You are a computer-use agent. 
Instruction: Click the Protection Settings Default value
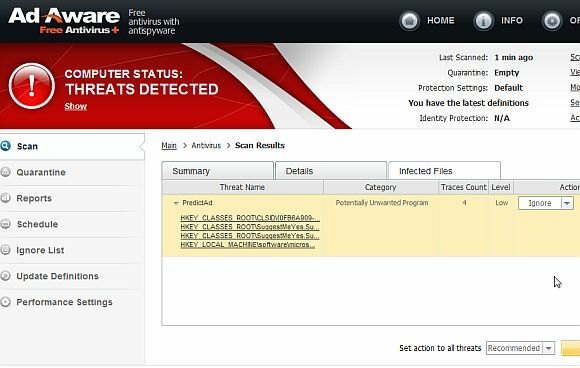coord(509,88)
